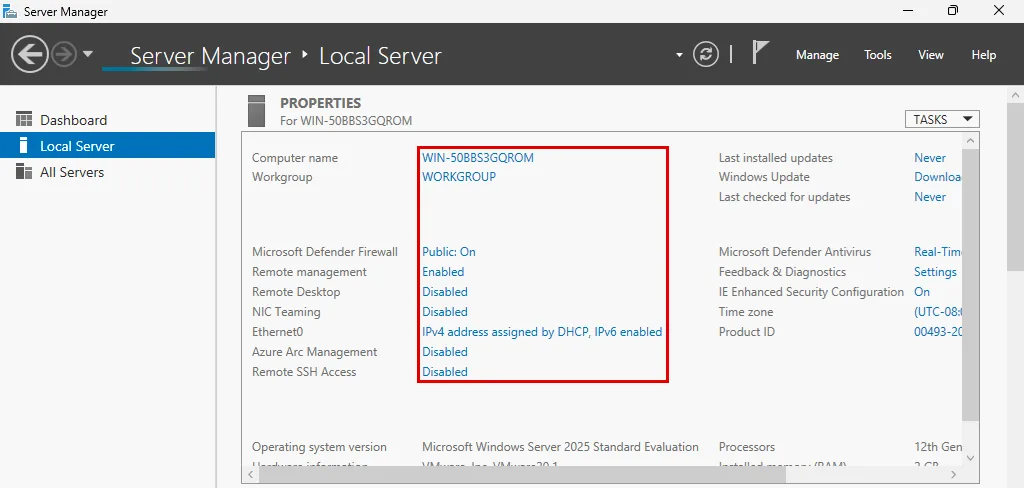
Task: Click the 'Operating system version' label
Action: pyautogui.click(x=319, y=447)
